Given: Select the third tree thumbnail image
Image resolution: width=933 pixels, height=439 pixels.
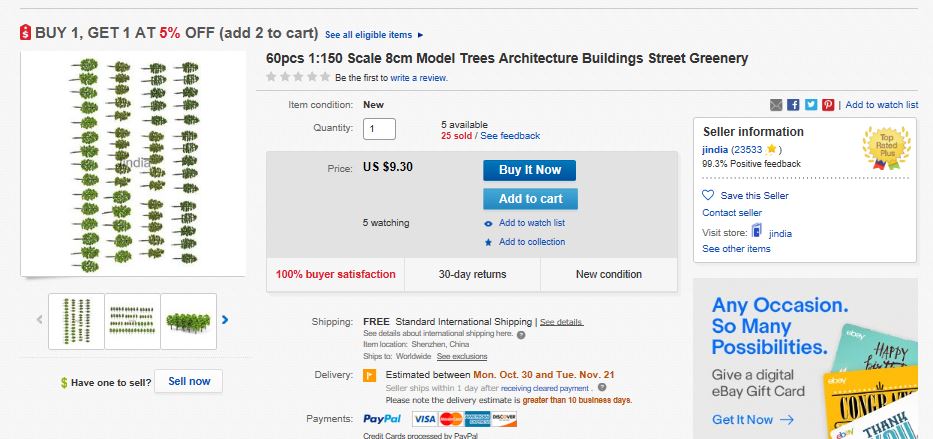Looking at the screenshot, I should pos(188,321).
